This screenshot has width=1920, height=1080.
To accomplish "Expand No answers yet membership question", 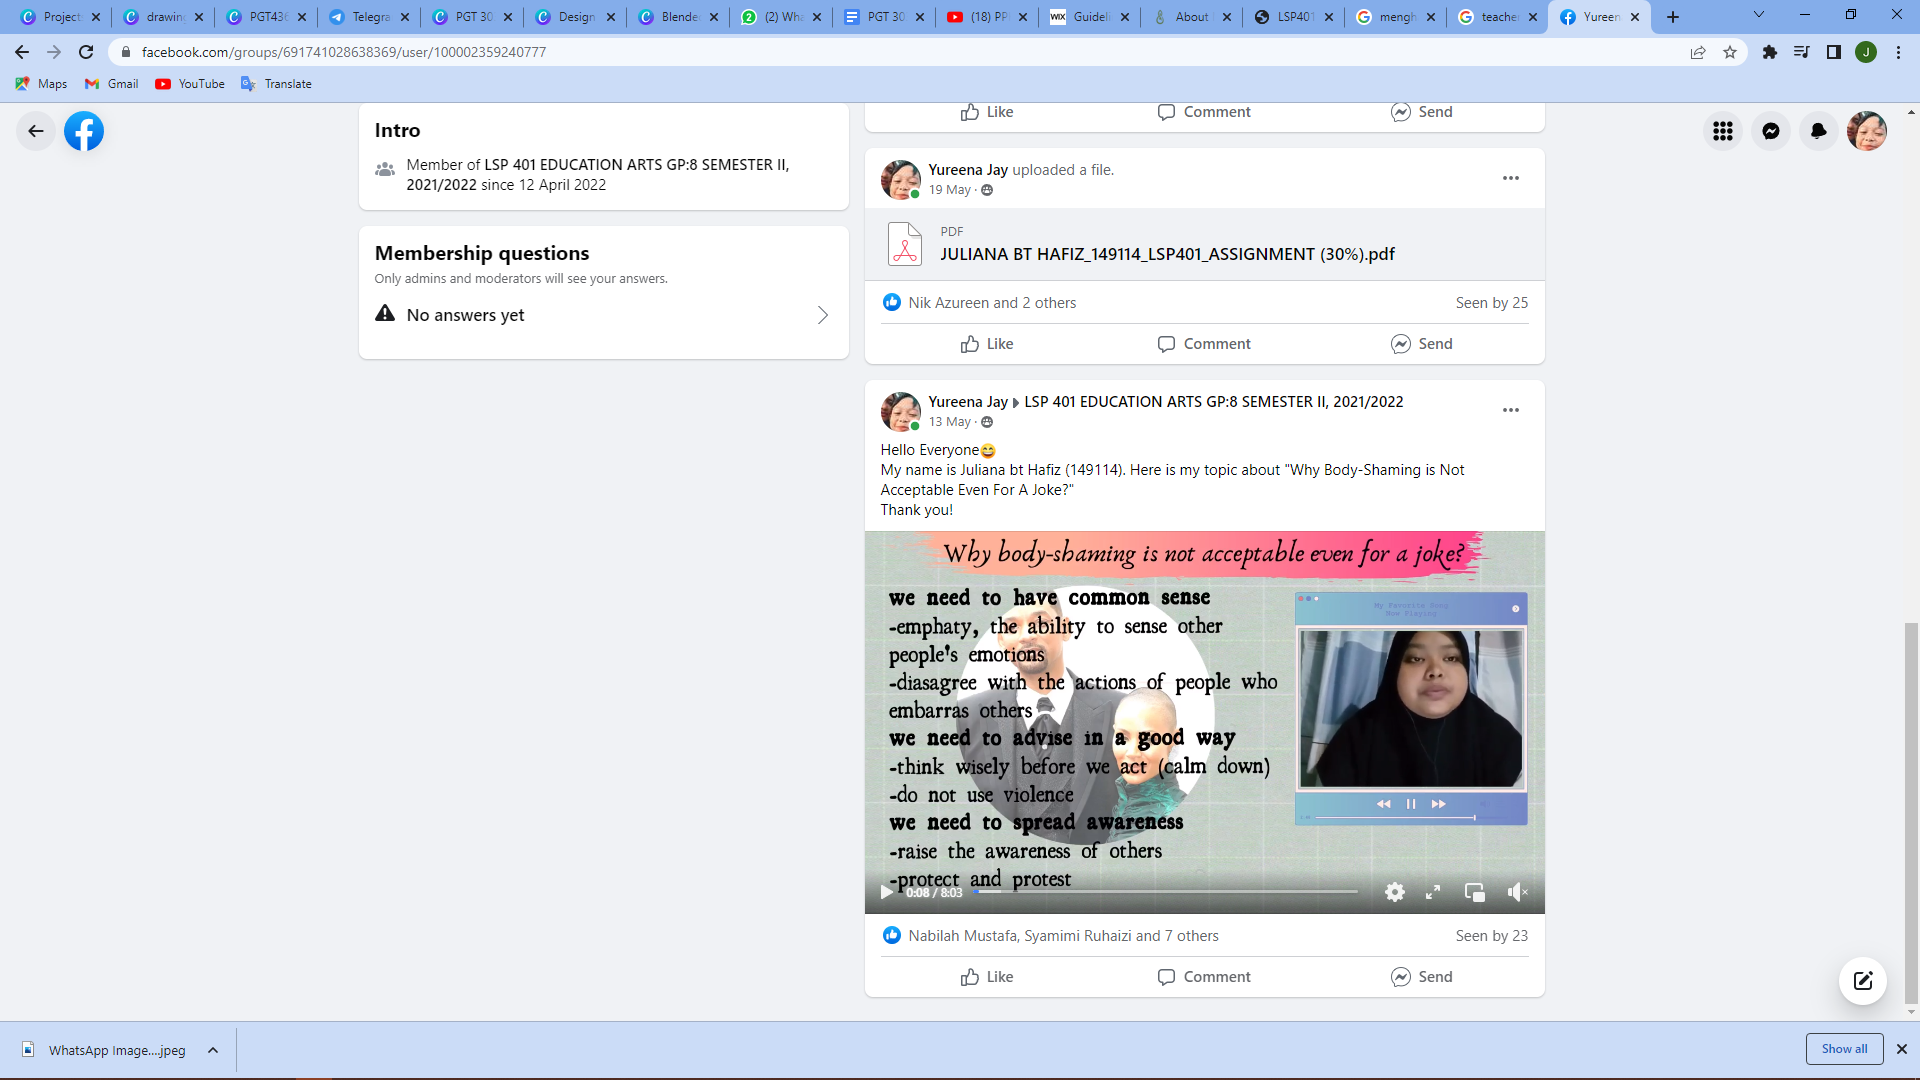I will click(603, 315).
